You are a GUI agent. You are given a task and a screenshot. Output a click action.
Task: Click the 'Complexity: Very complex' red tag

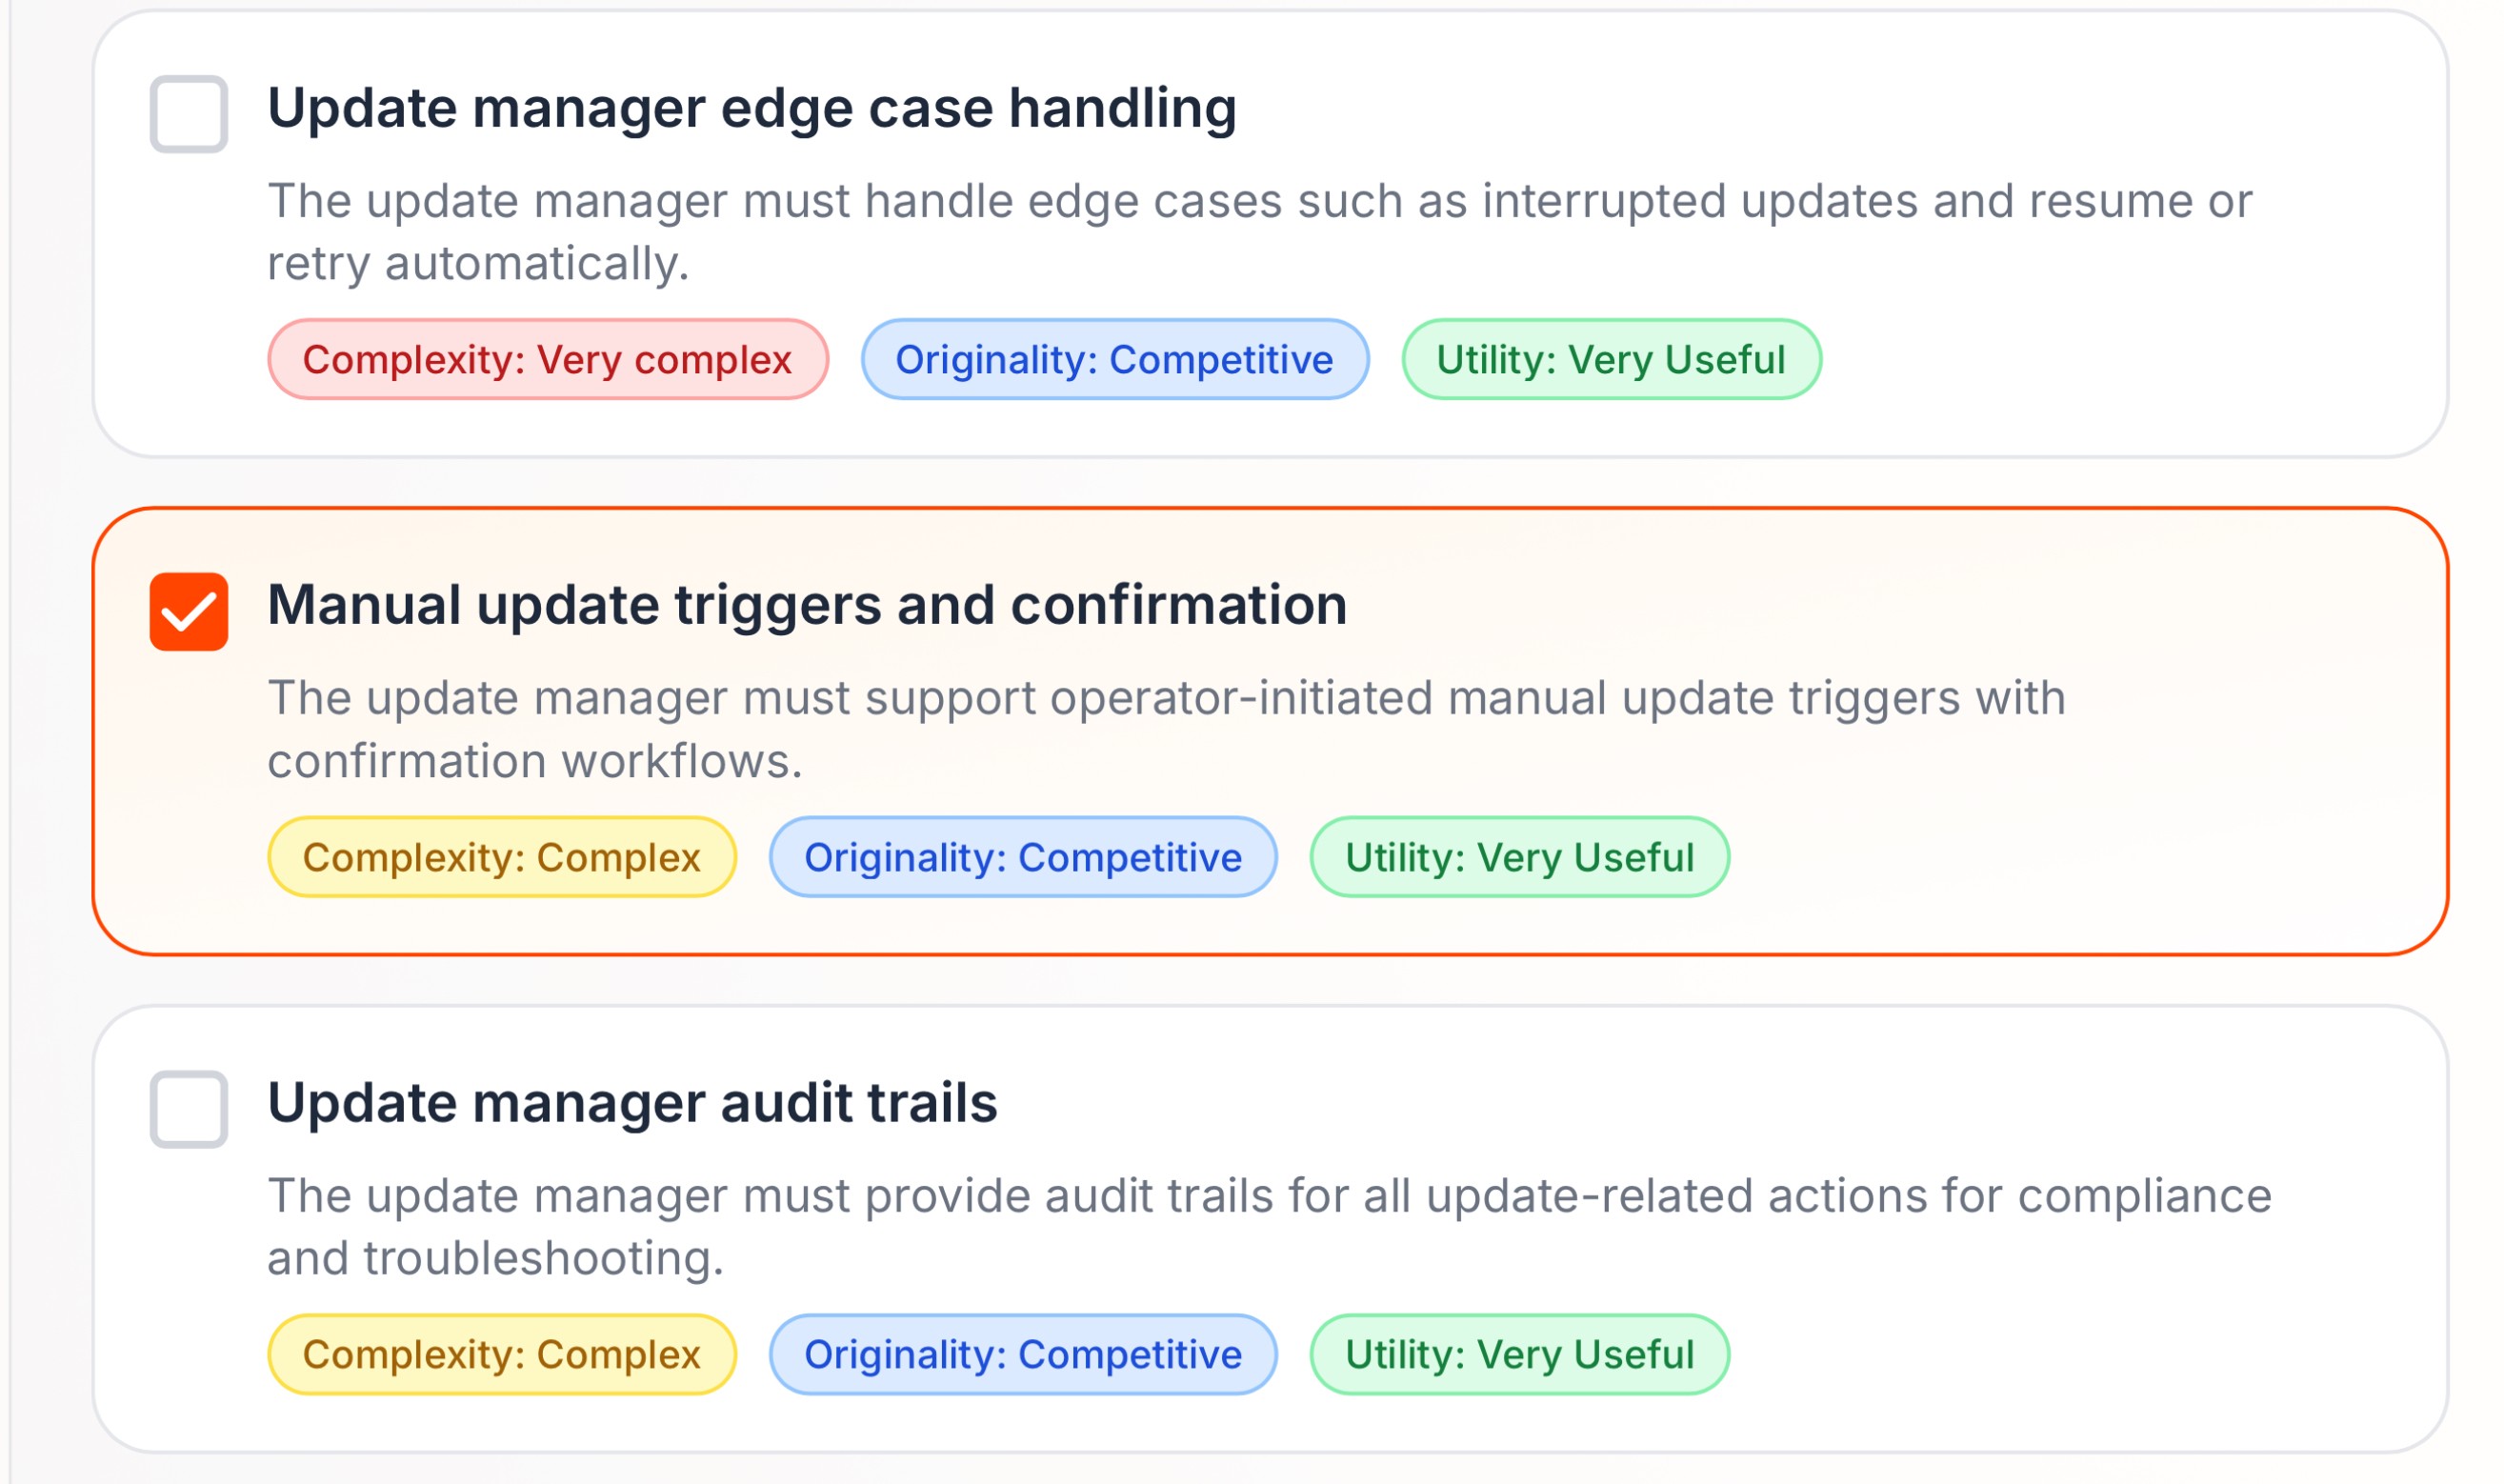[x=547, y=359]
